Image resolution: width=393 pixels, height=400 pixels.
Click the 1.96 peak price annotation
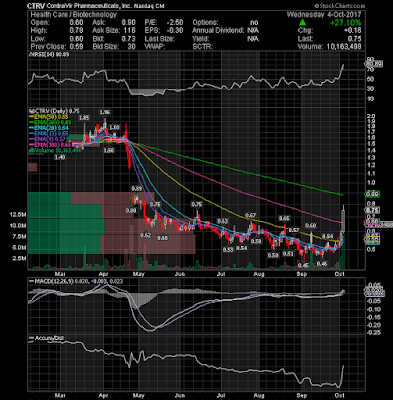tap(105, 112)
